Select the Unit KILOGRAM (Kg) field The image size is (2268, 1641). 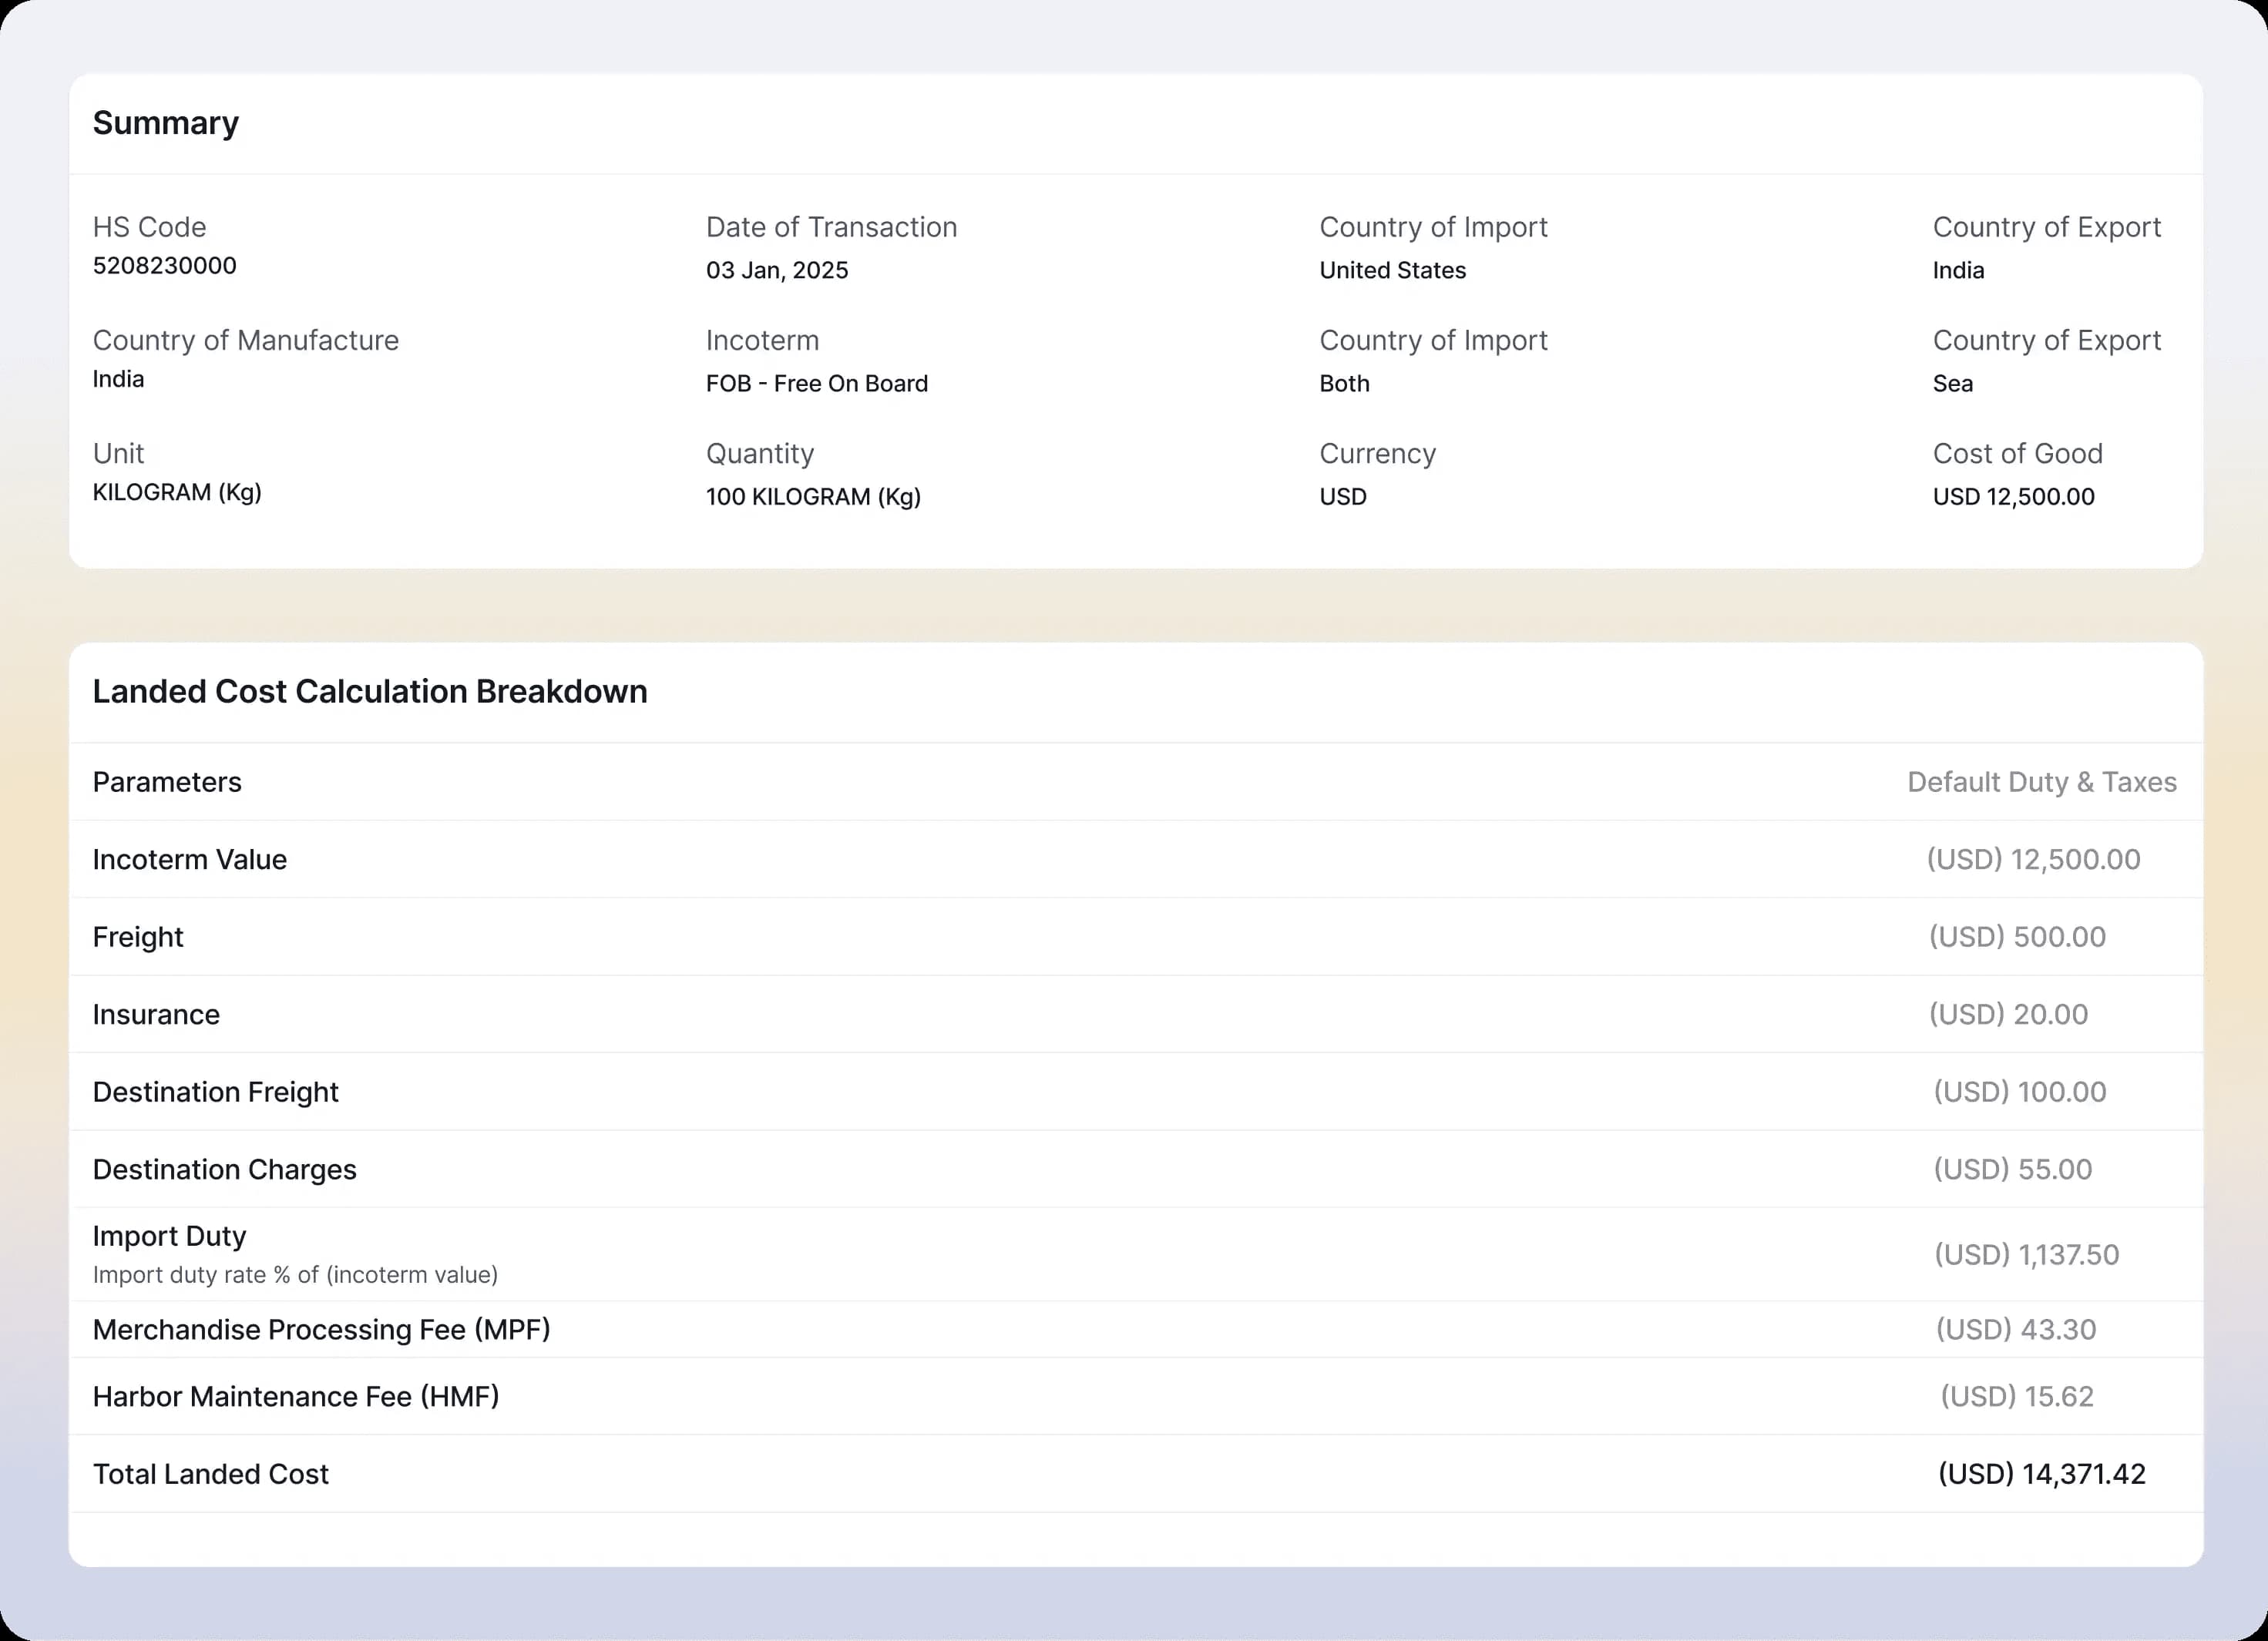pos(176,492)
